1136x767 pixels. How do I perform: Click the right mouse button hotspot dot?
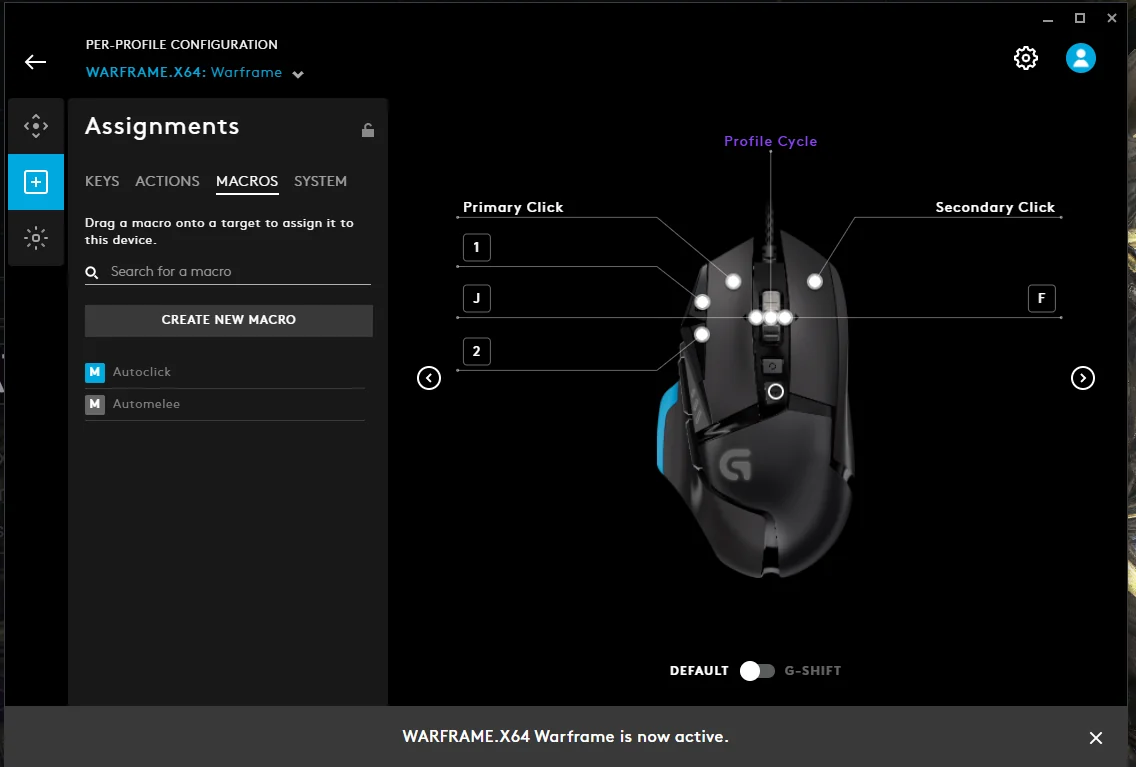coord(815,281)
